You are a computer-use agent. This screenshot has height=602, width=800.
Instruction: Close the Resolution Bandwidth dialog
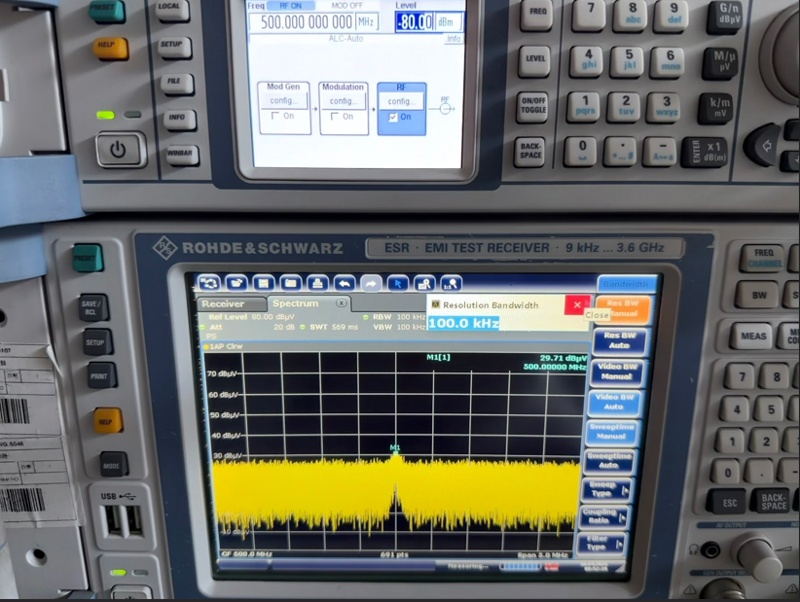pos(577,305)
